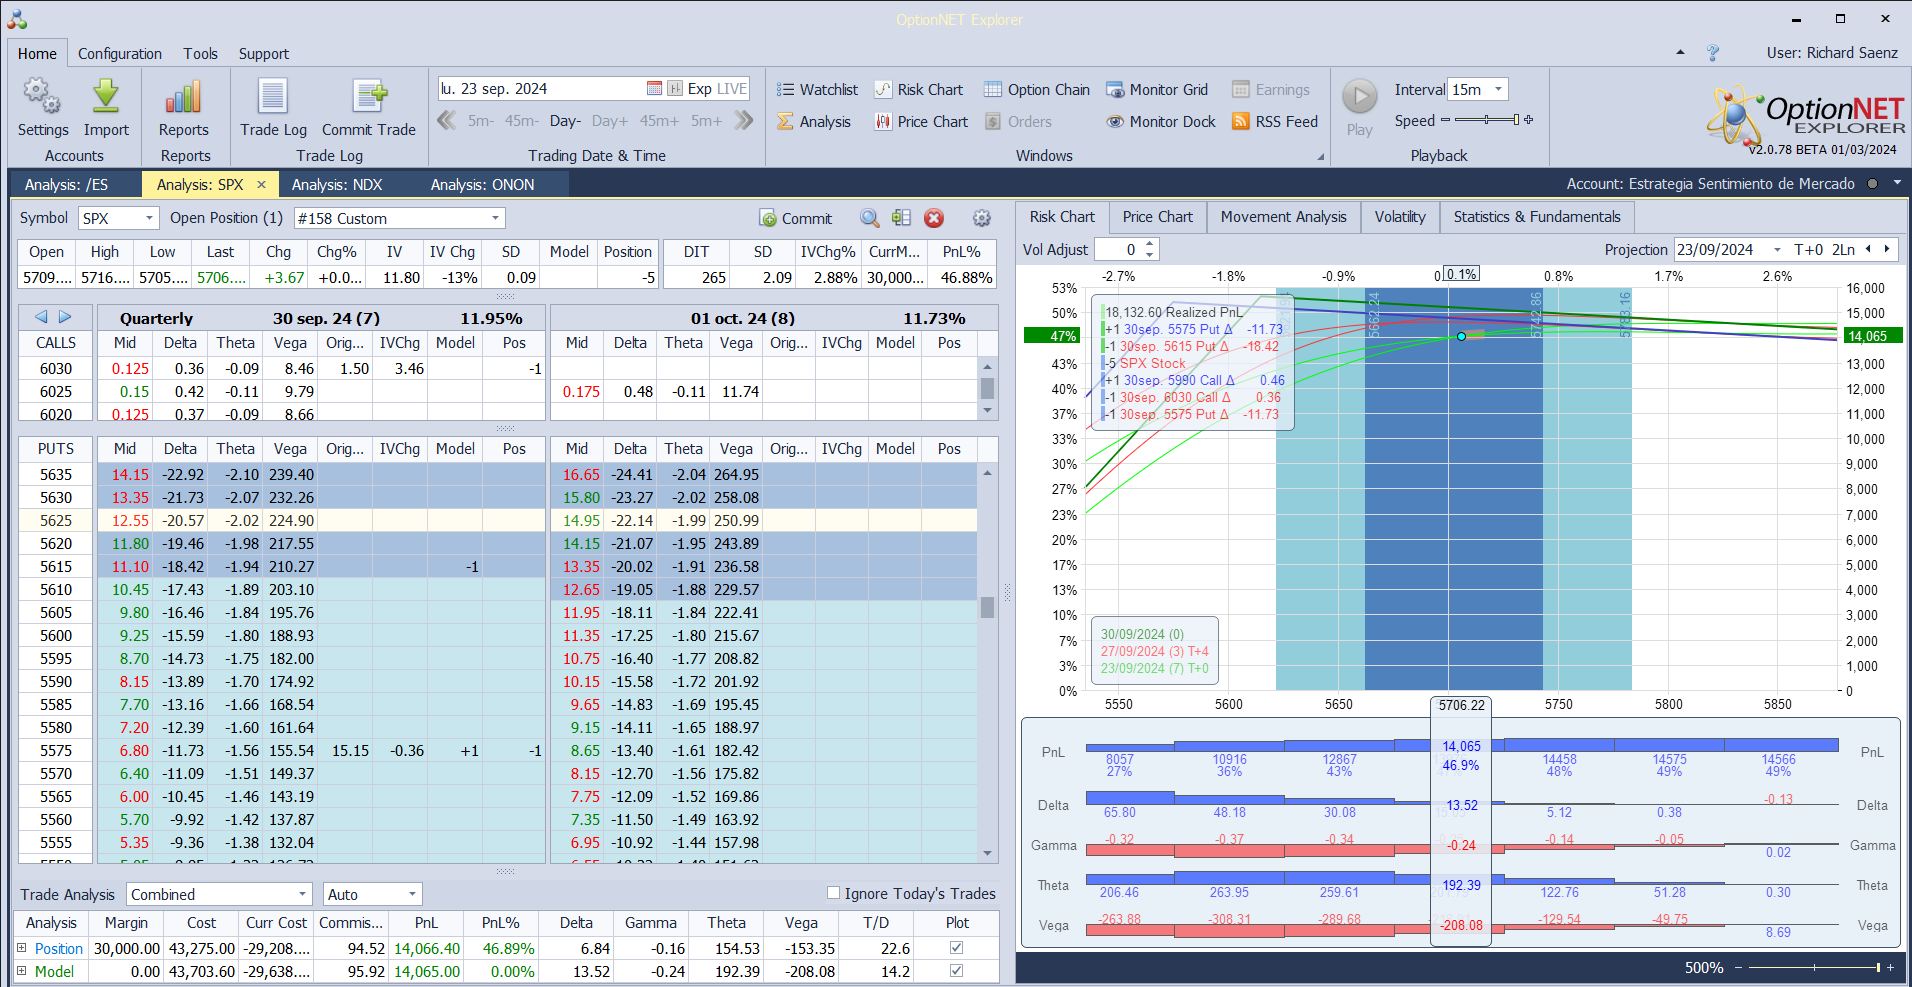Open the Account selector dropdown arrow
Screen dimensions: 1912x987
1897,183
